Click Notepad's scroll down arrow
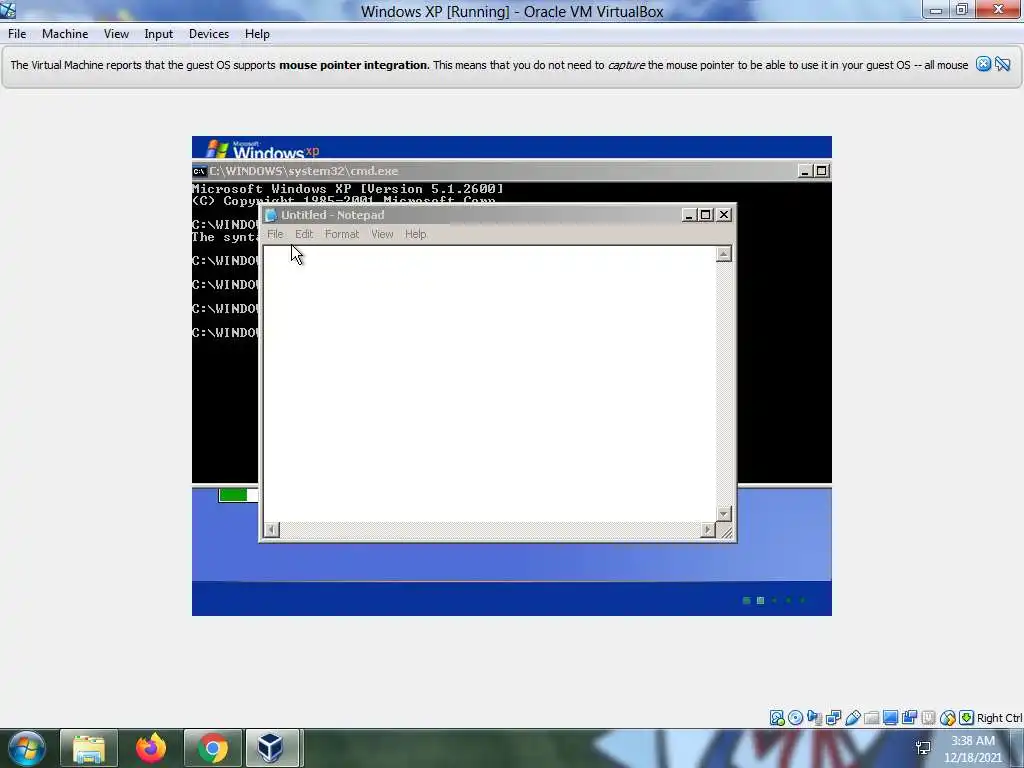This screenshot has height=768, width=1024. coord(724,514)
